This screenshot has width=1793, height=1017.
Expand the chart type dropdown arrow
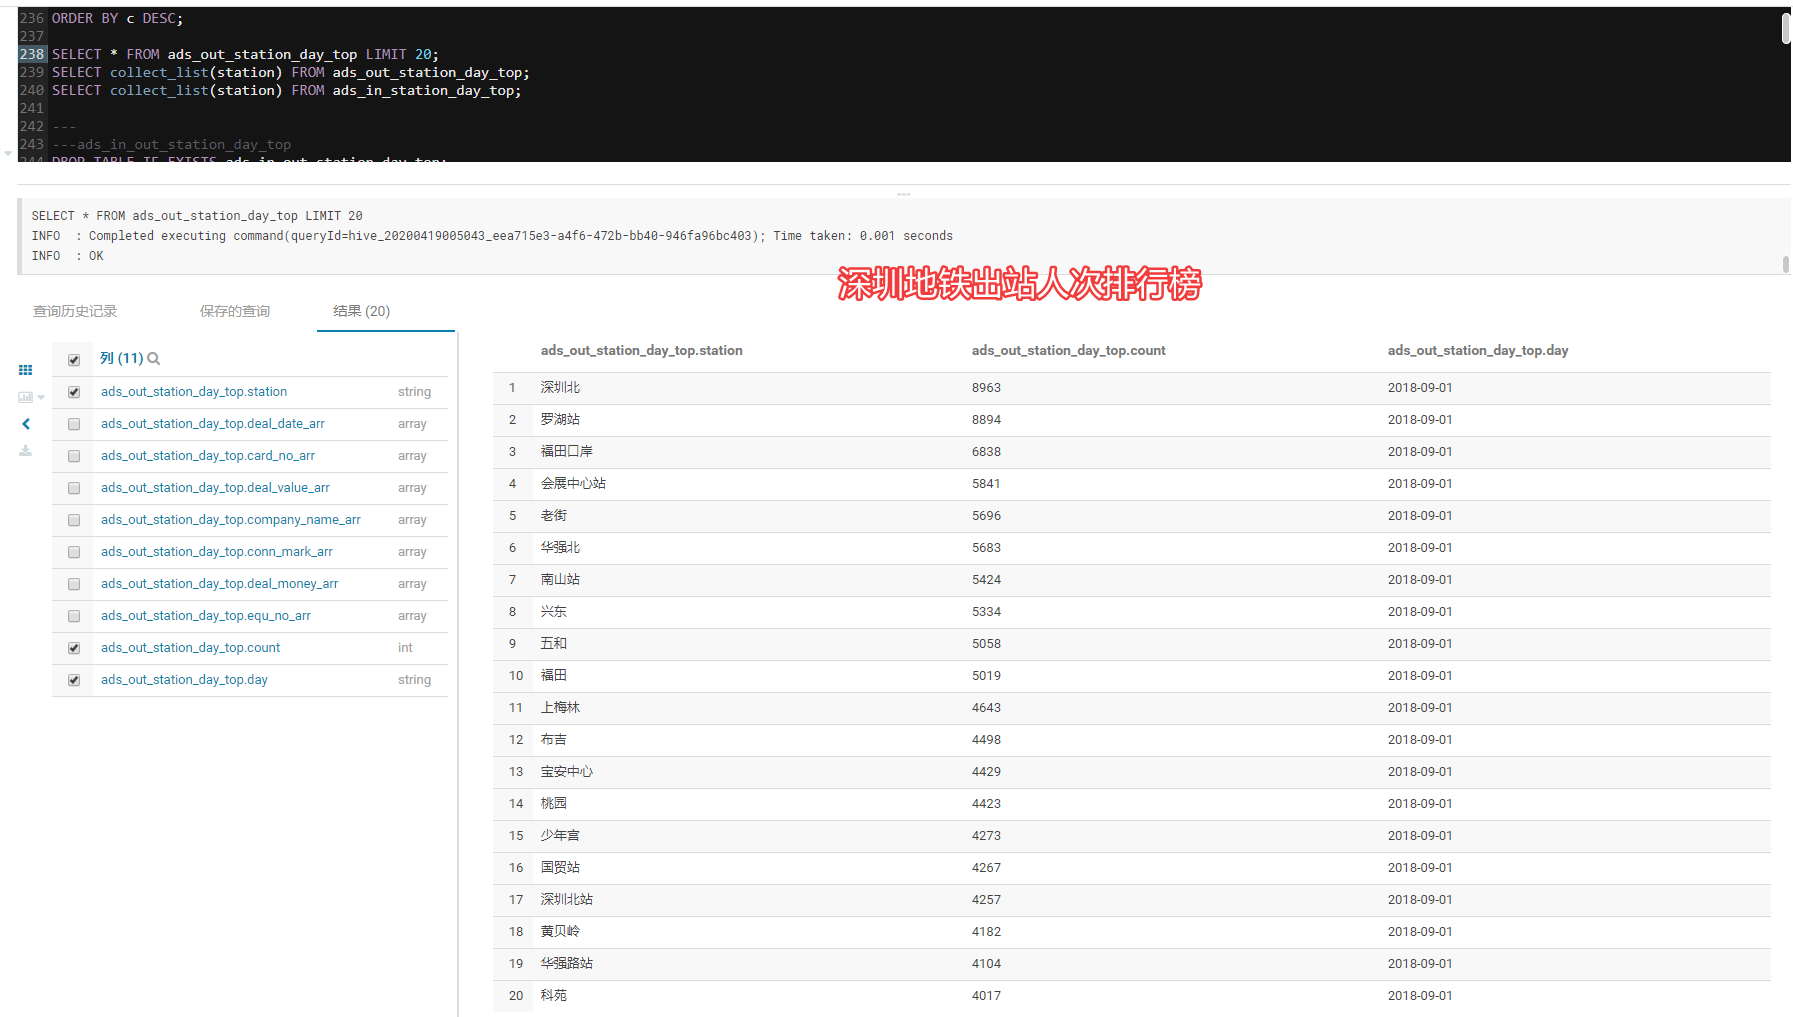coord(41,398)
